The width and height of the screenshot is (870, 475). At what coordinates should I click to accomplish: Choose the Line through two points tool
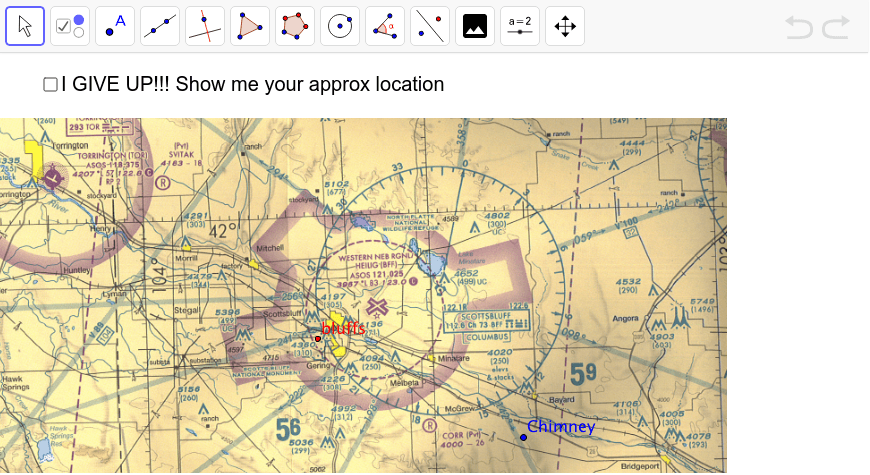[160, 26]
